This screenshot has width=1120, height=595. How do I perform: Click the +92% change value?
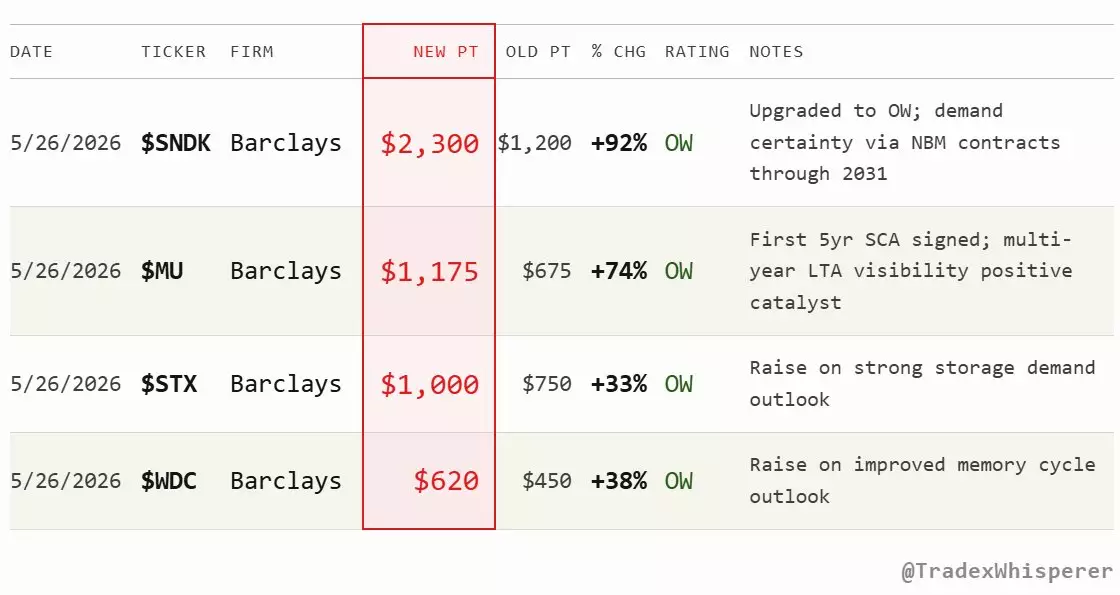tap(619, 143)
